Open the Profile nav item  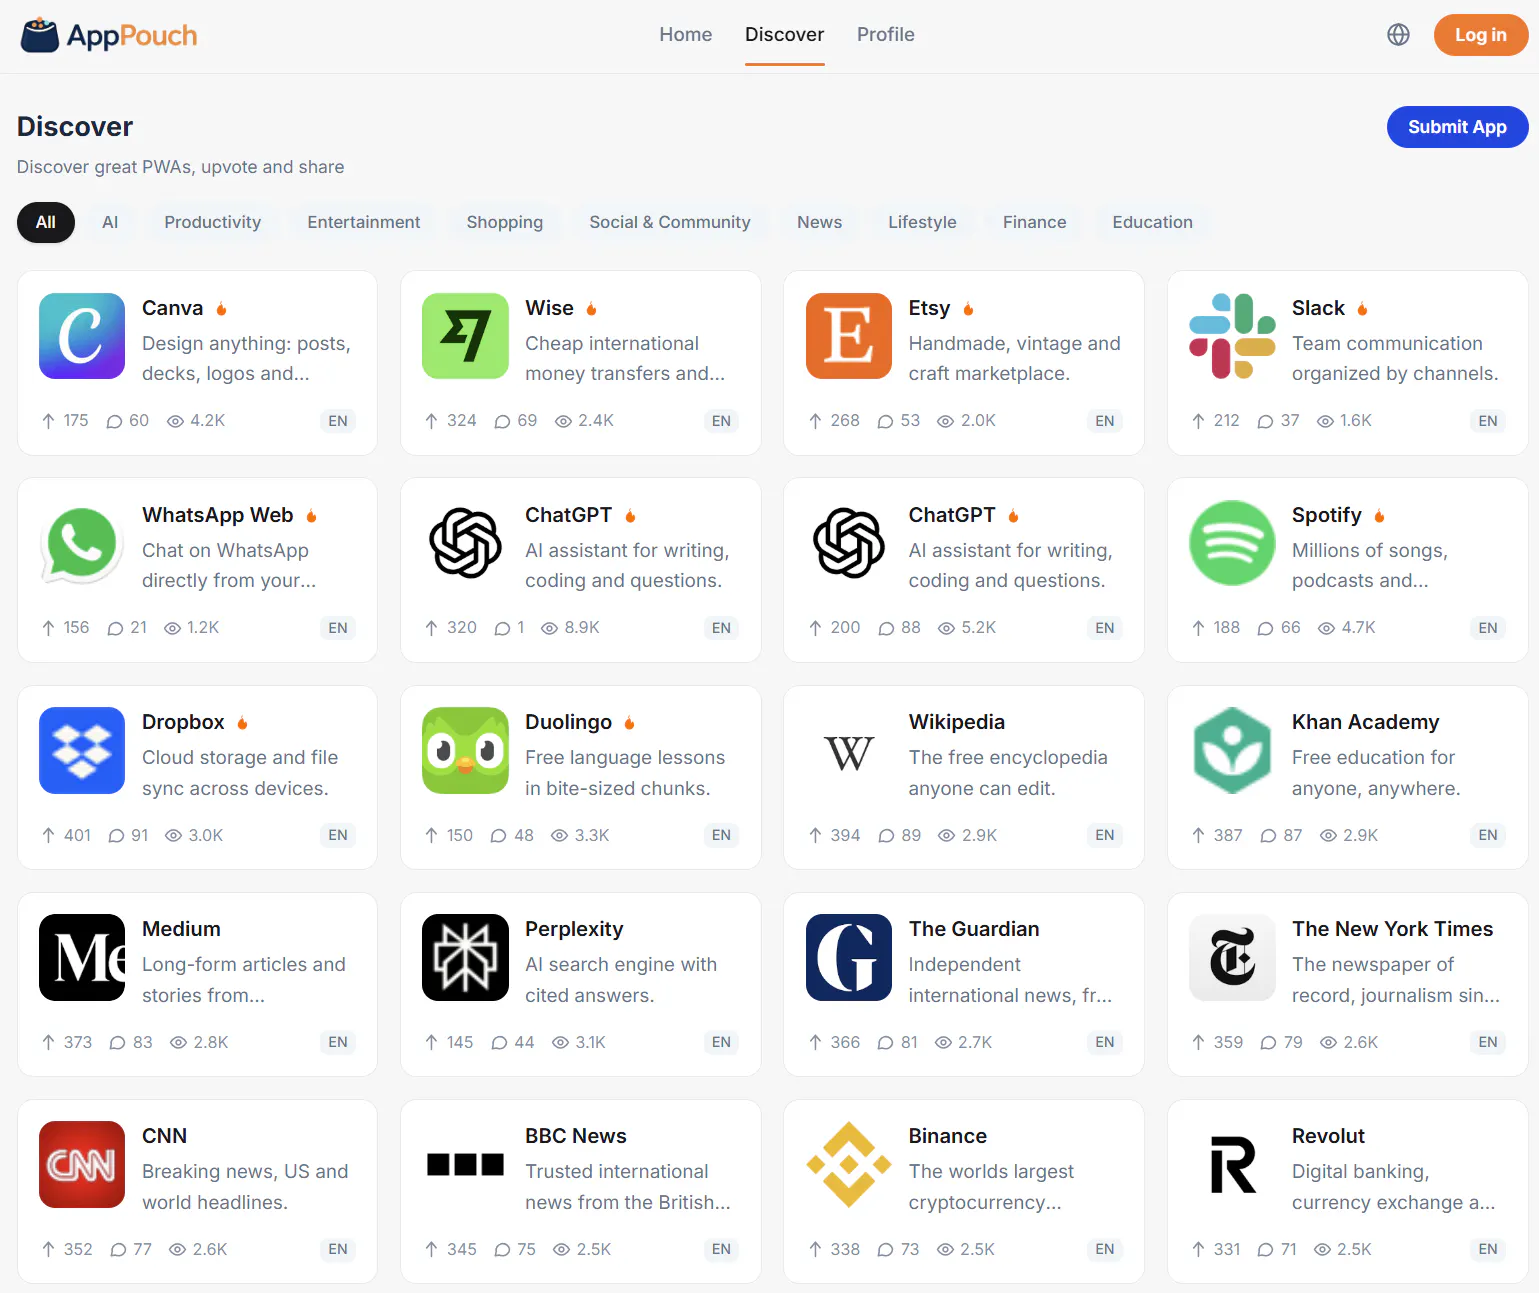[x=886, y=35]
